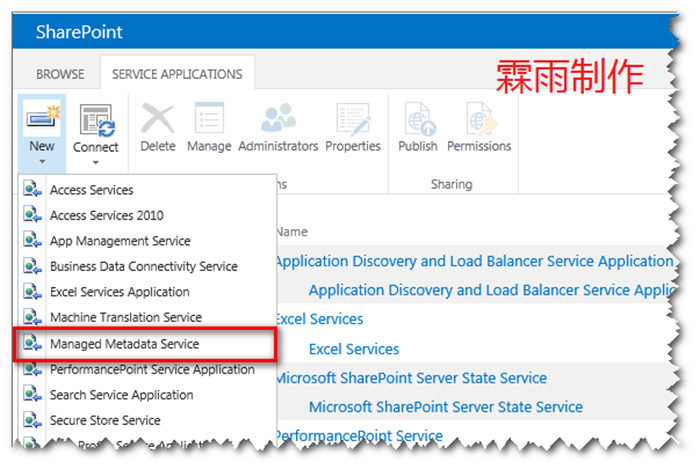Screen dimensions: 700x470
Task: Click icon beside Search Service Application
Action: point(32,394)
